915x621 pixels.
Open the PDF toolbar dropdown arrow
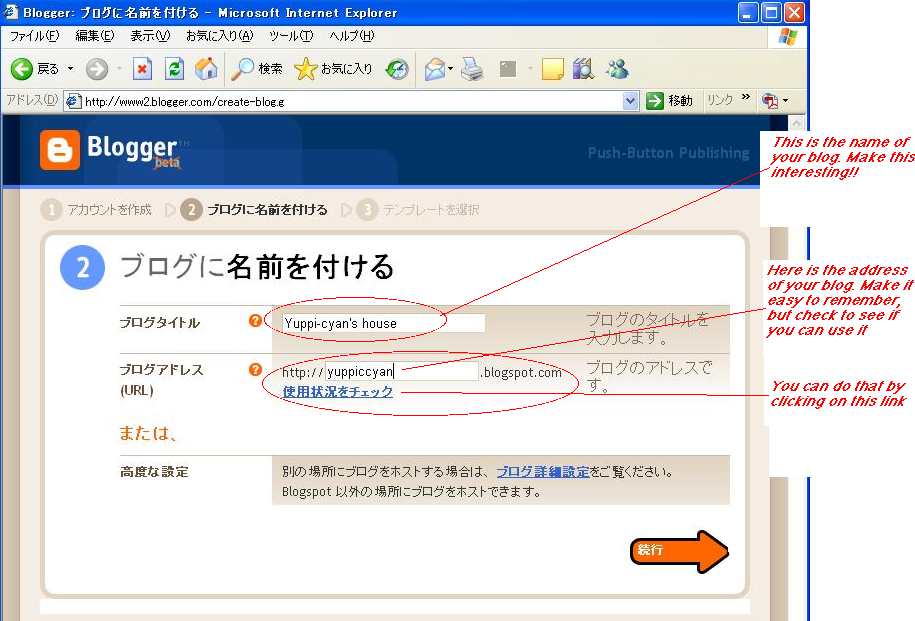pyautogui.click(x=785, y=100)
